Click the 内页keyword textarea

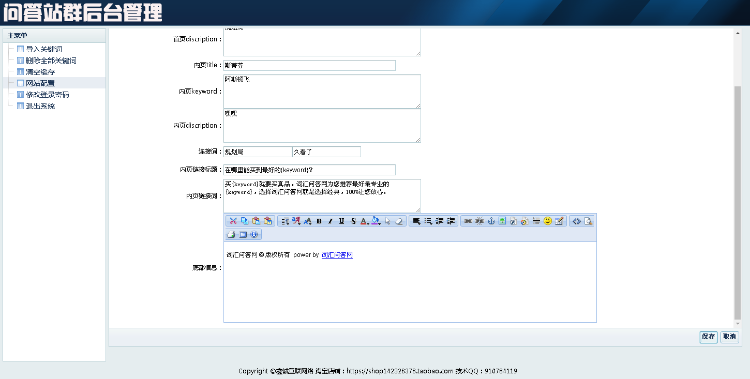tap(322, 91)
